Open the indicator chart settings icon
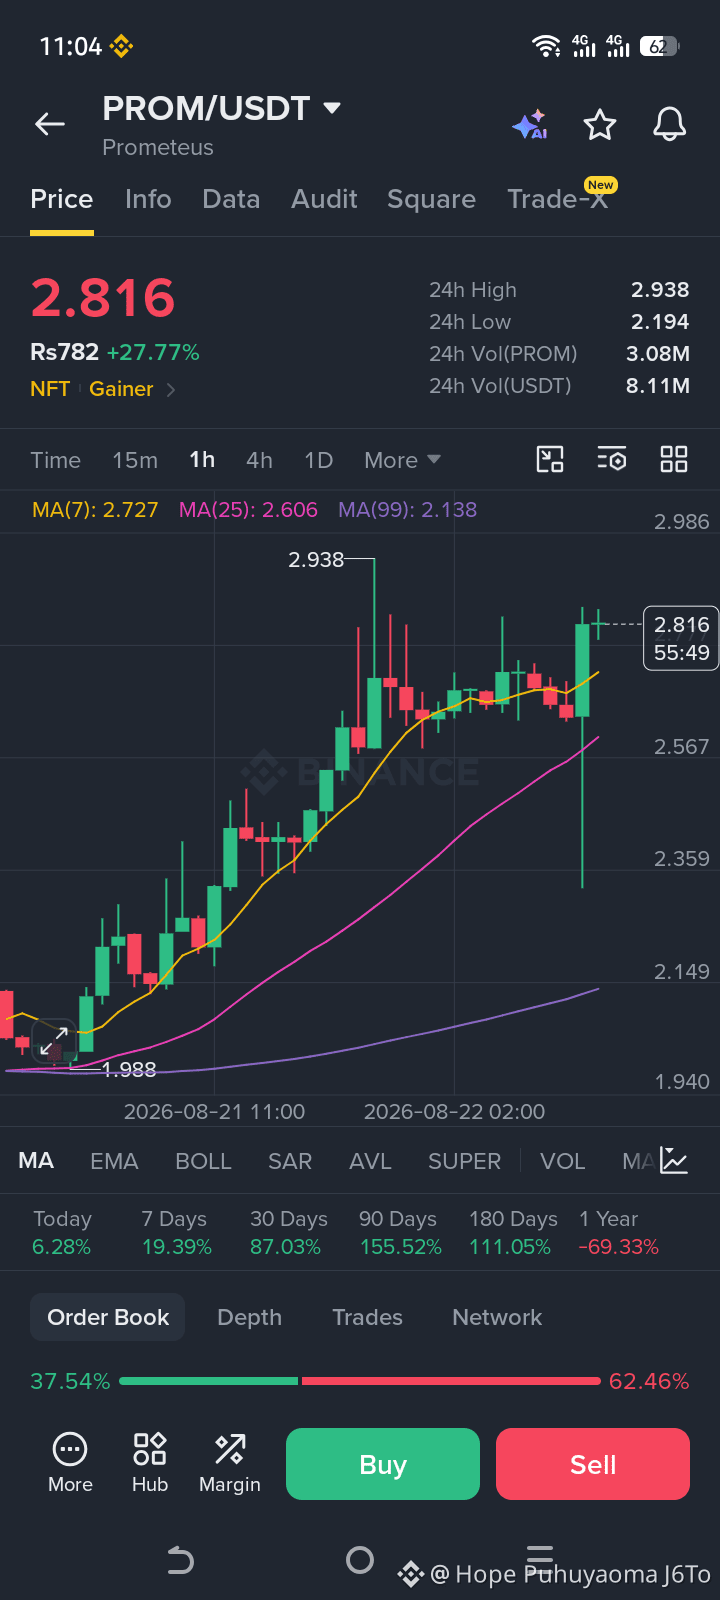 coord(674,1161)
